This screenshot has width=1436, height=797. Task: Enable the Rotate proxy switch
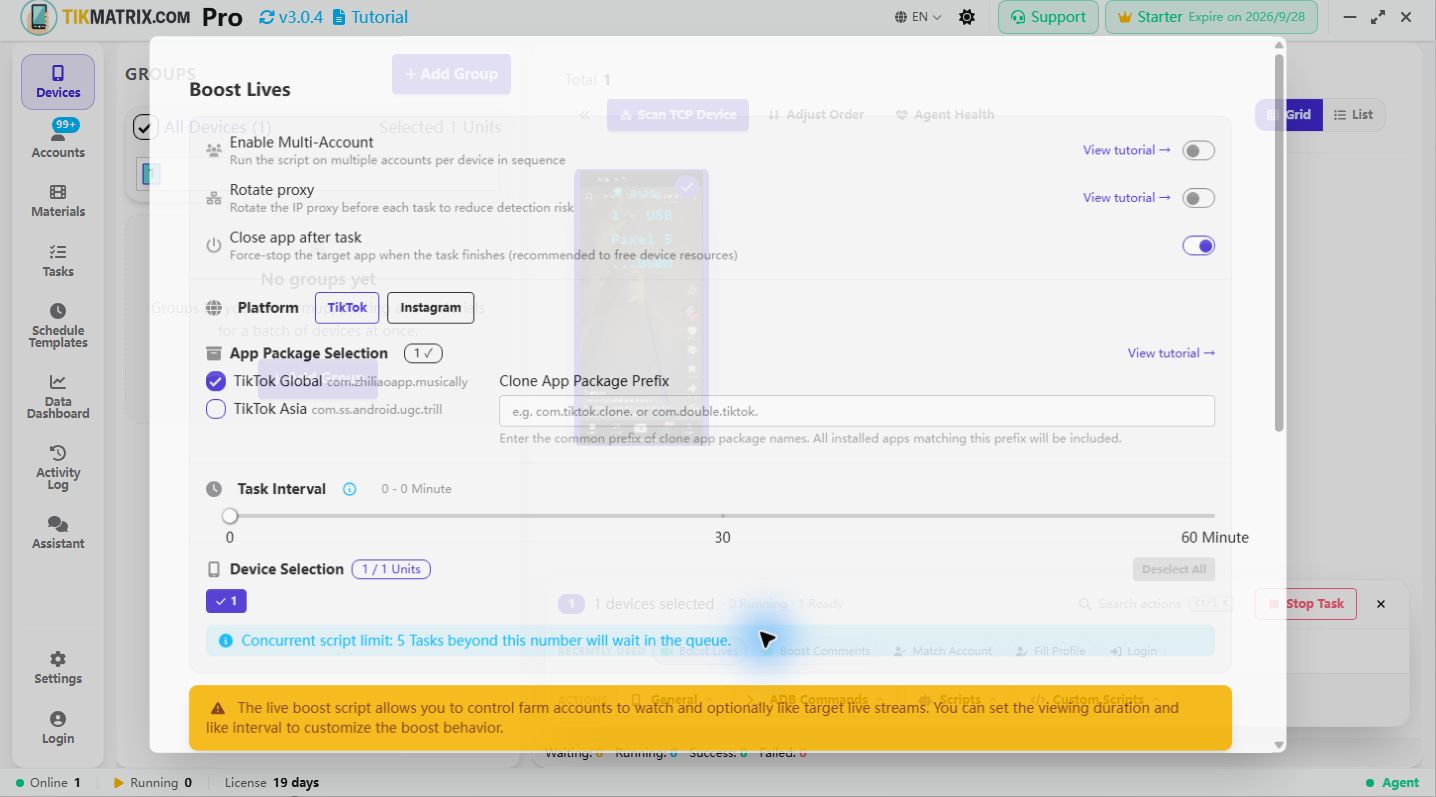[x=1198, y=198]
